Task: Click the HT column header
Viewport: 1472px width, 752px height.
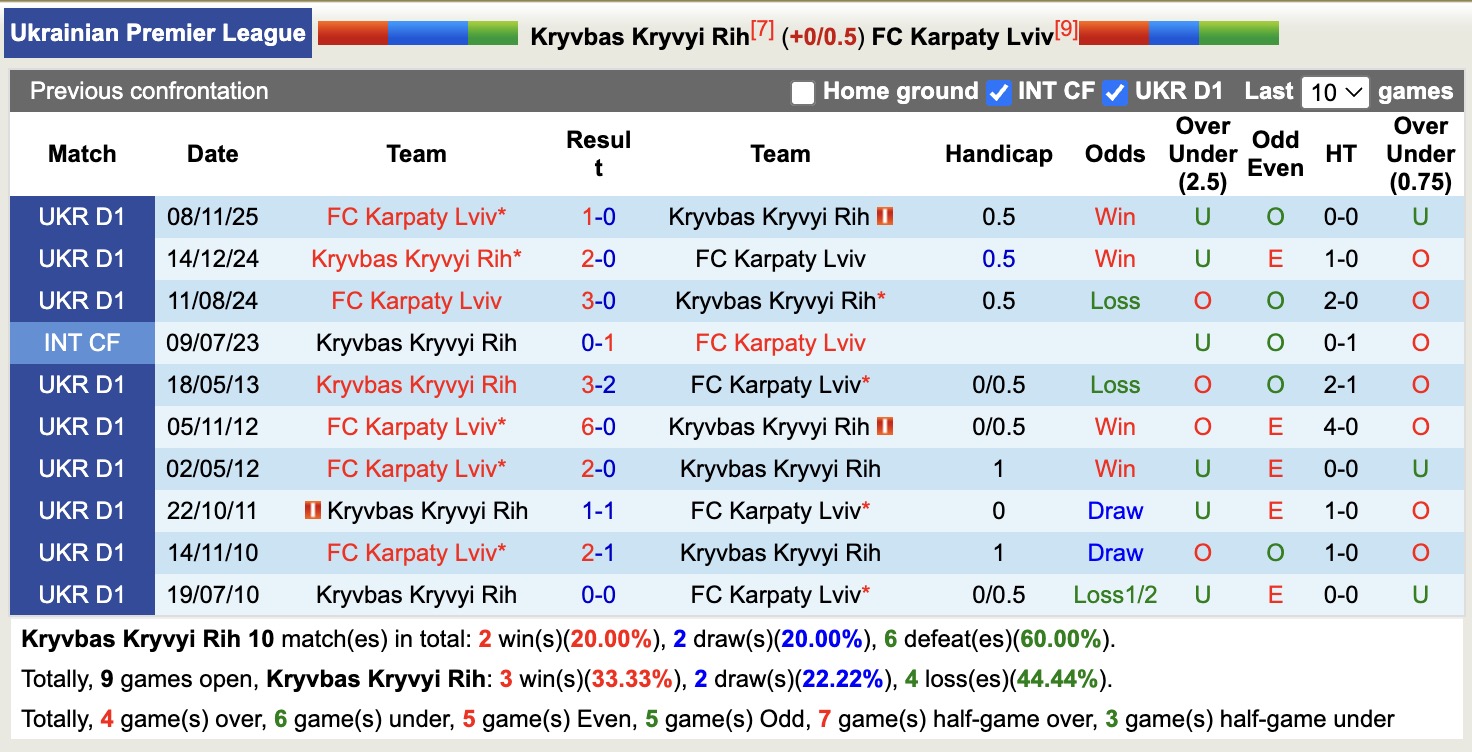Action: tap(1341, 154)
